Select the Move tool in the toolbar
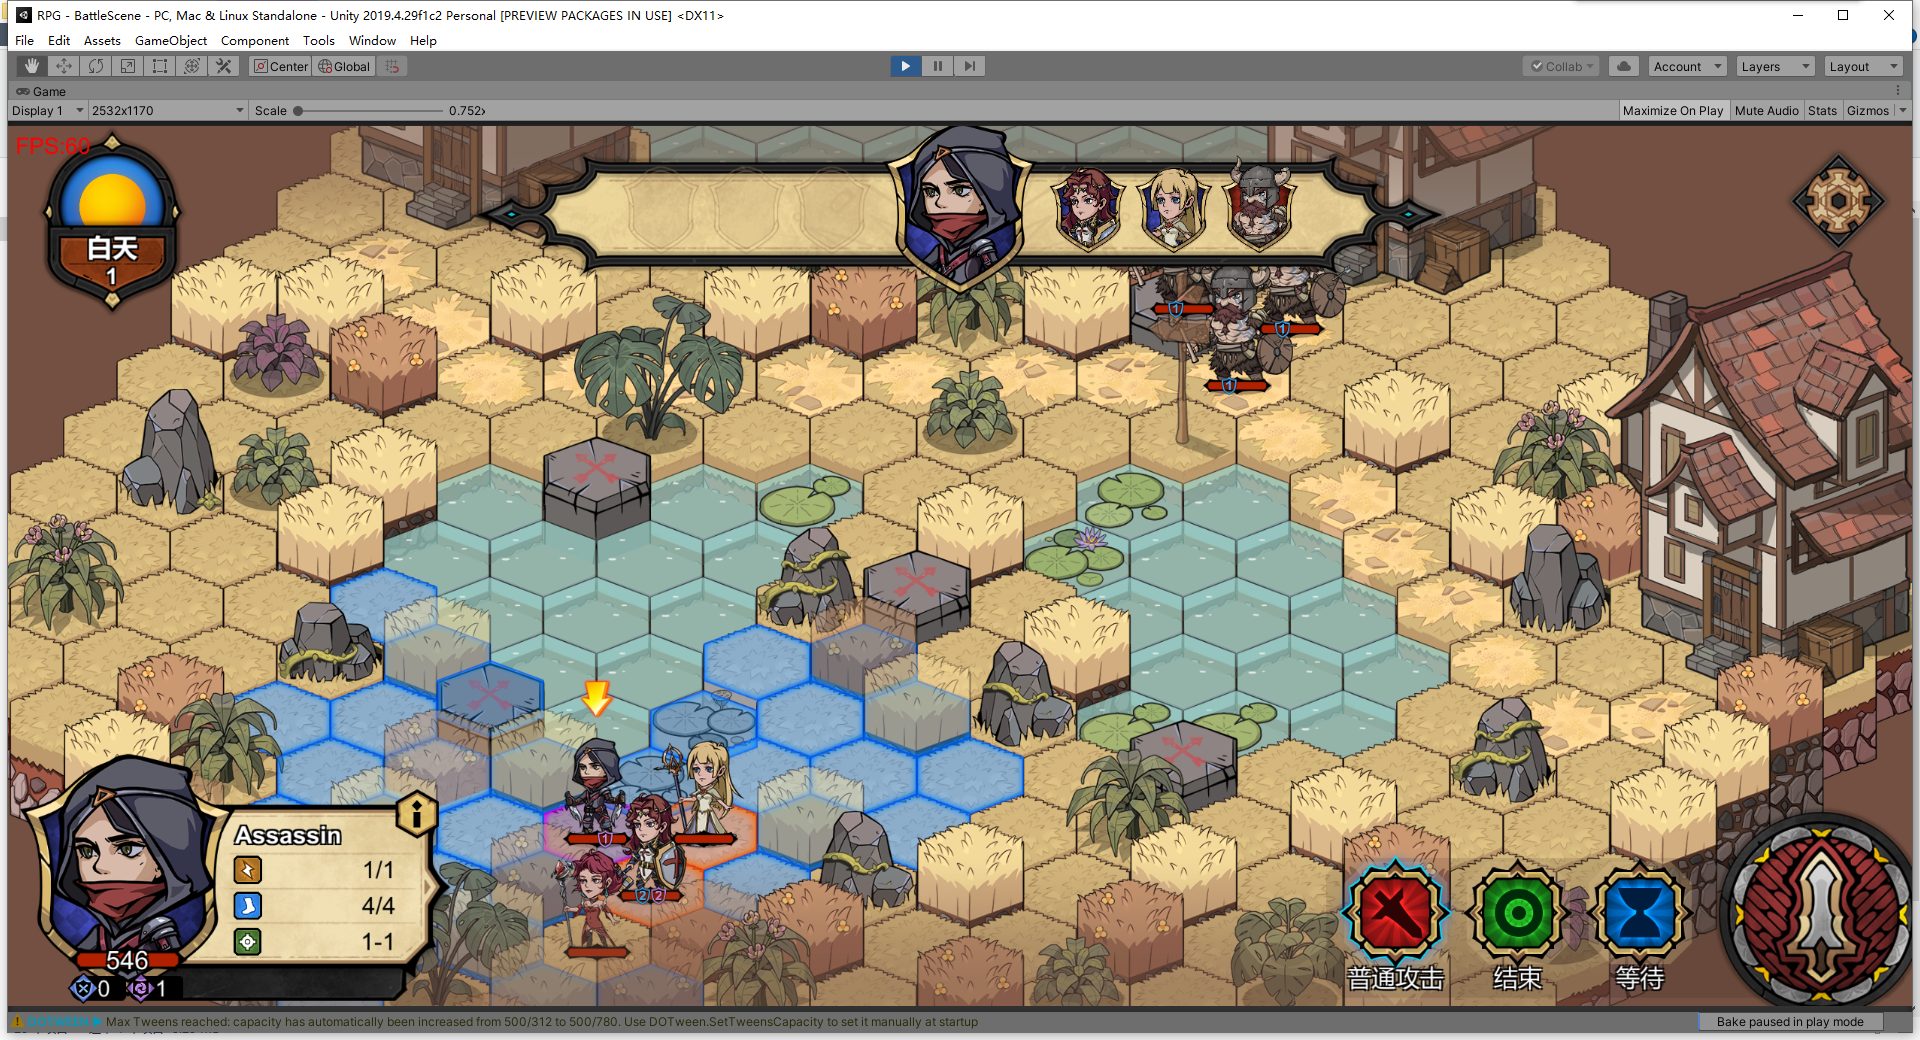 pyautogui.click(x=64, y=66)
